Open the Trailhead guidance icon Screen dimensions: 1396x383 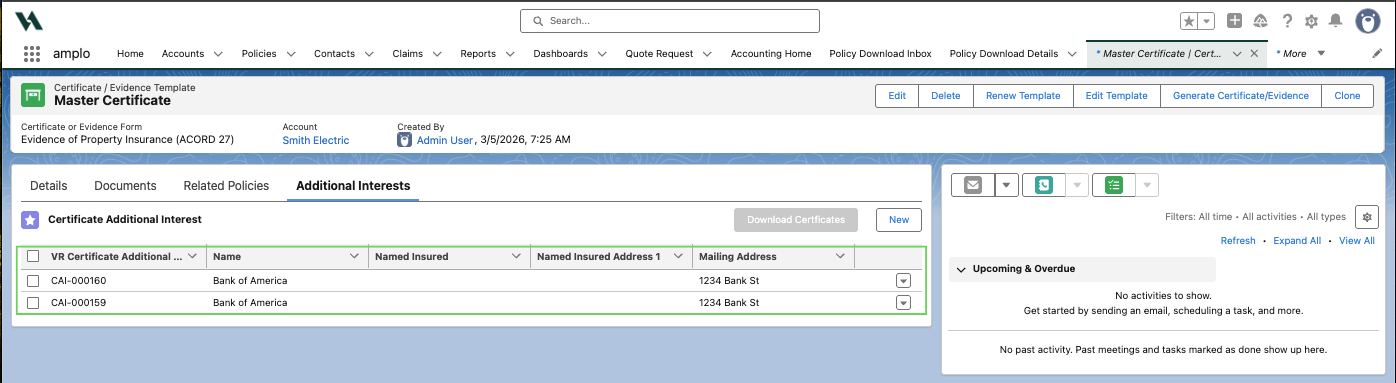[1260, 20]
